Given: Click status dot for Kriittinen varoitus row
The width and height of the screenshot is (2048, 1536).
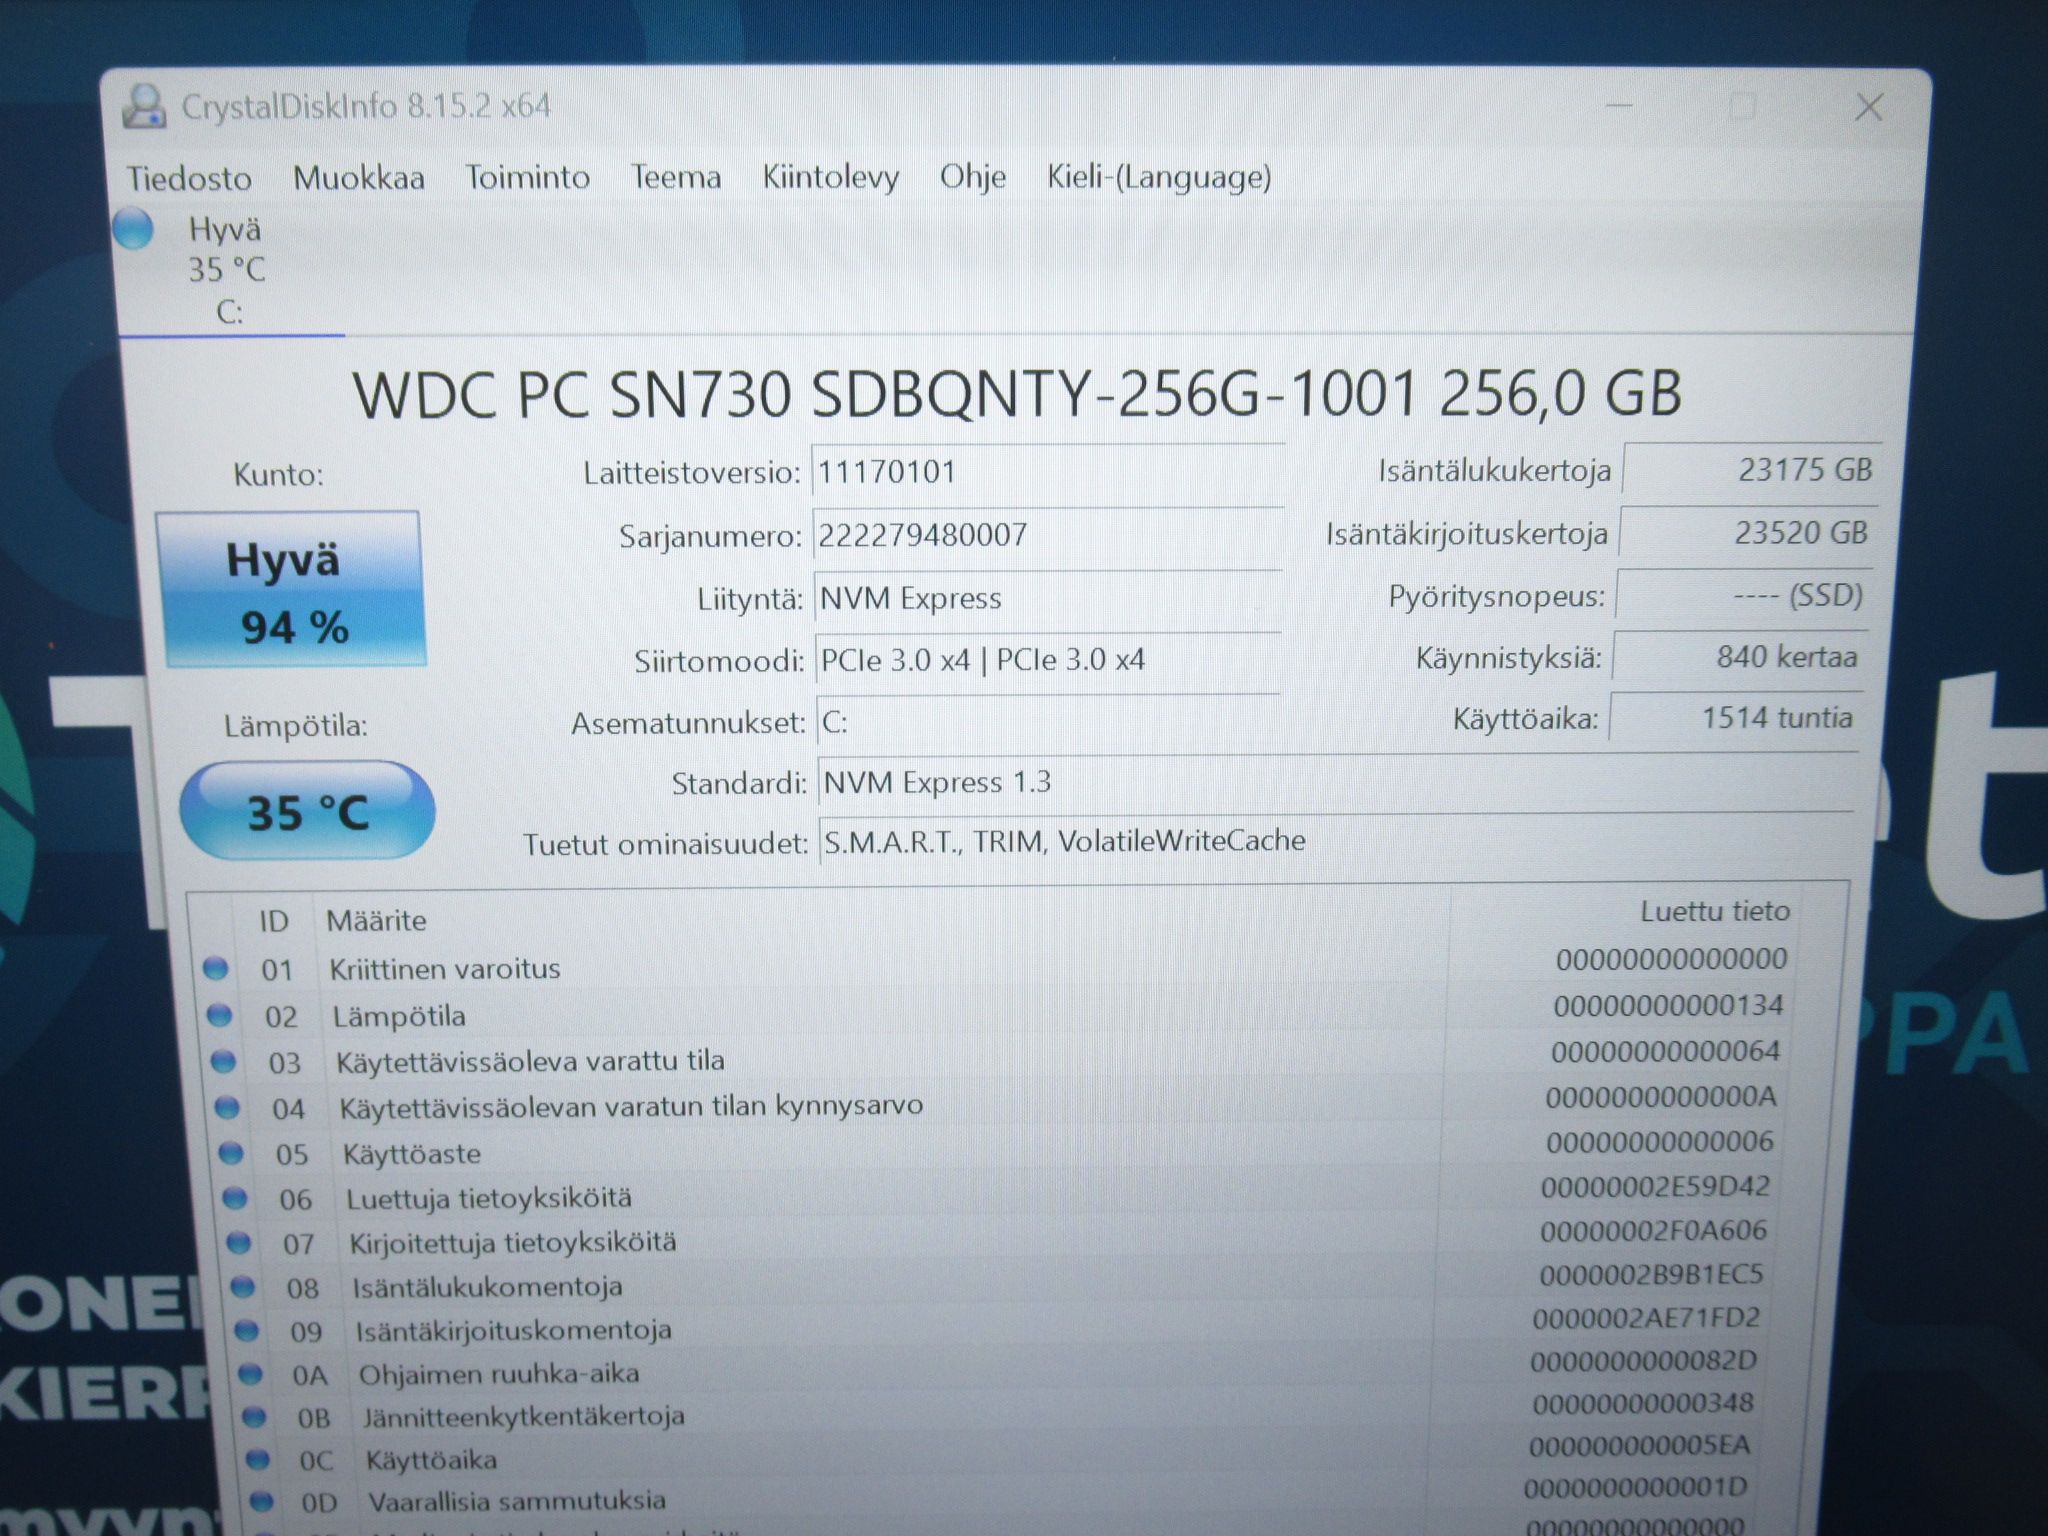Looking at the screenshot, I should pos(216,968).
